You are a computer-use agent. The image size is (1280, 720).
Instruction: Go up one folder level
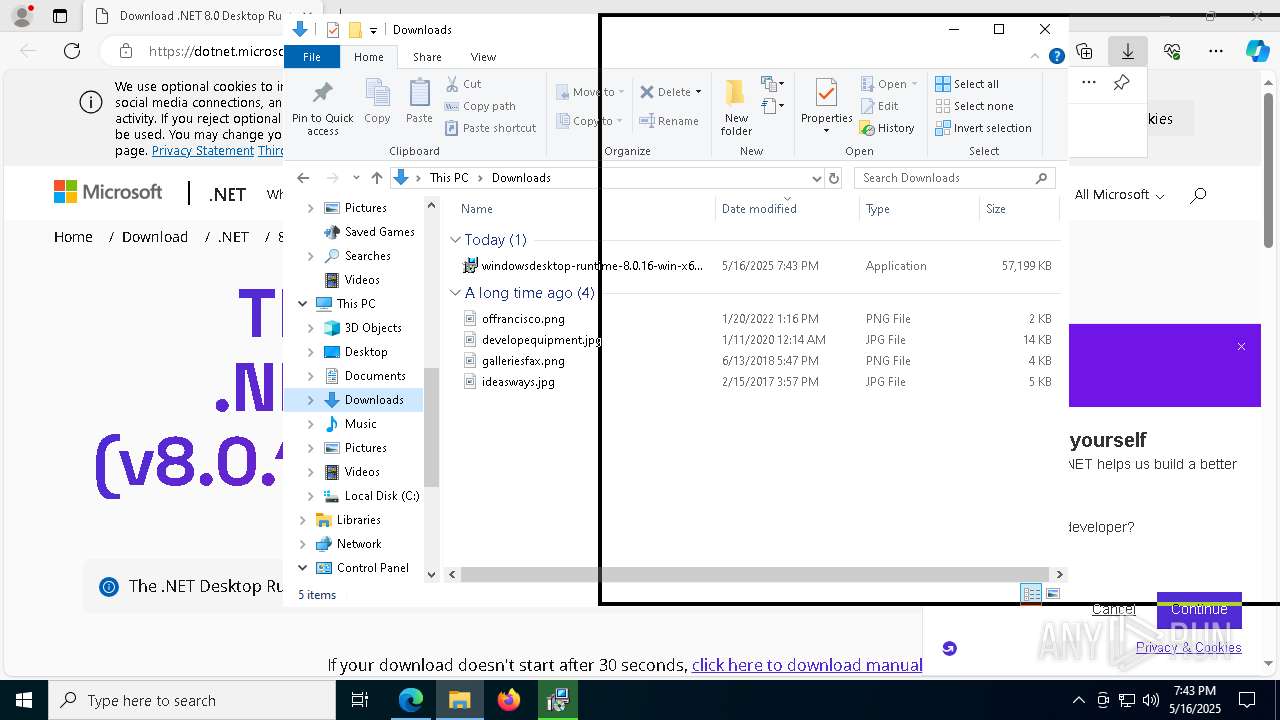376,178
